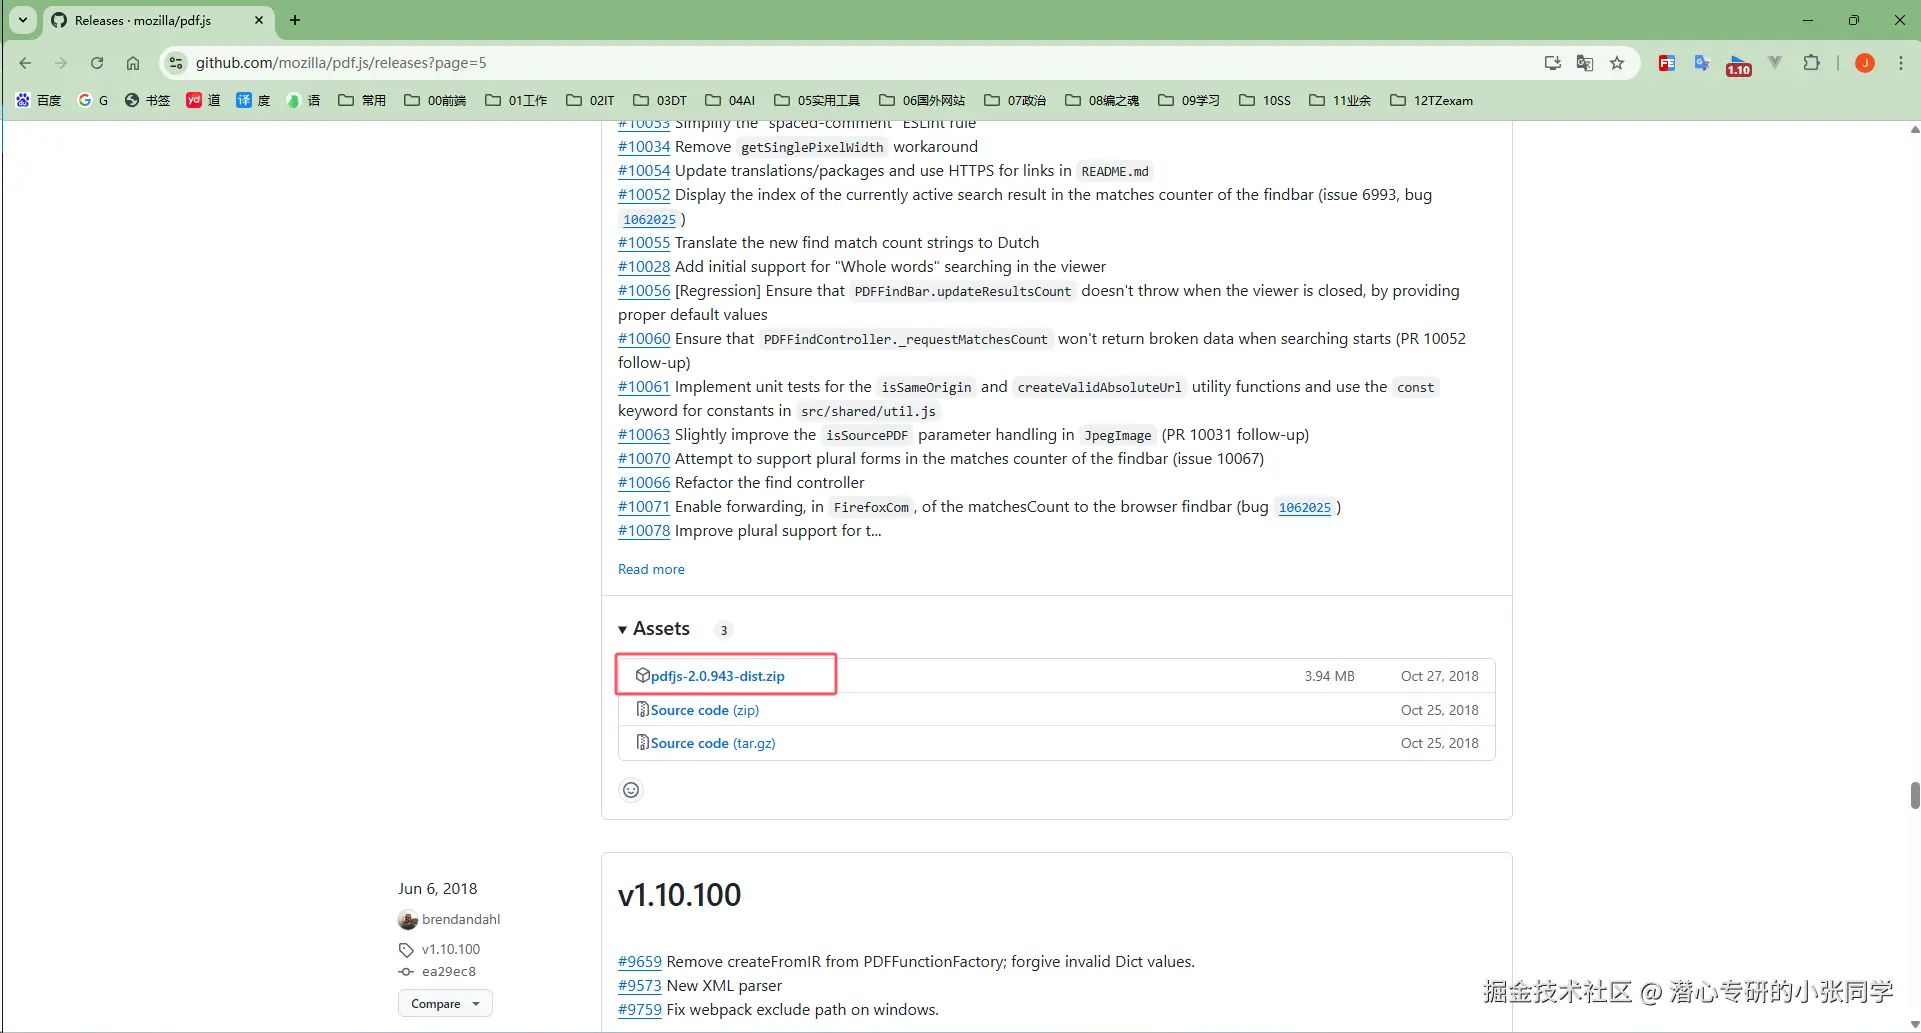Image resolution: width=1921 pixels, height=1033 pixels.
Task: Close the Releases mozilla/pdf.js tab
Action: (x=259, y=20)
